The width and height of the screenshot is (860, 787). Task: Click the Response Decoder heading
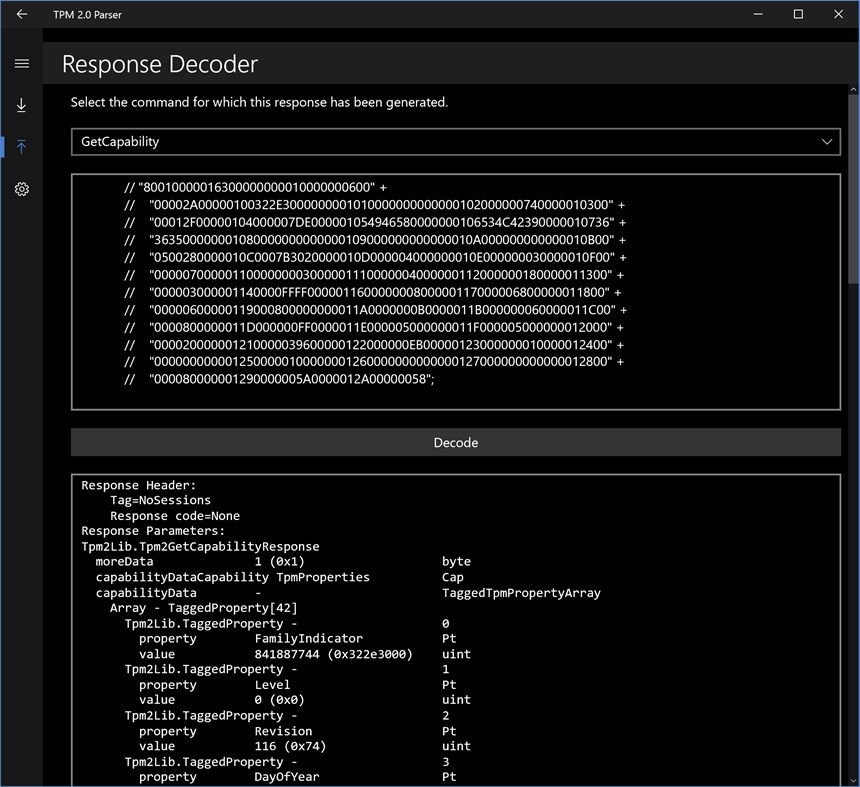point(160,64)
